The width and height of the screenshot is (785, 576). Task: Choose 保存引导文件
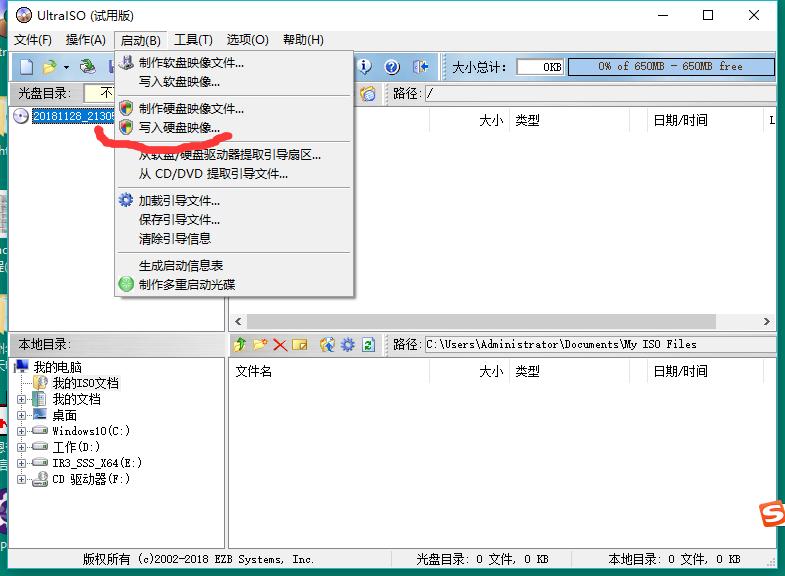(x=234, y=220)
